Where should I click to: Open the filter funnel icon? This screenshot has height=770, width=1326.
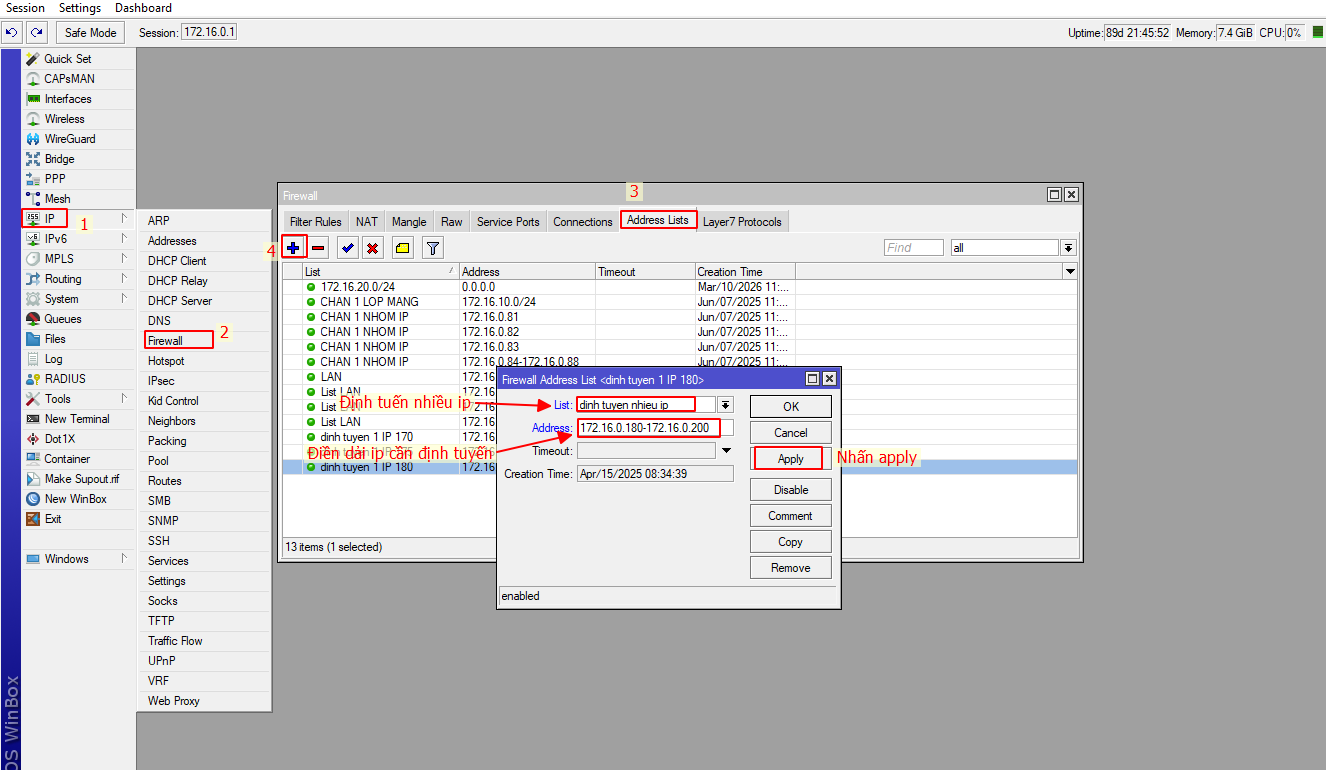(x=432, y=247)
